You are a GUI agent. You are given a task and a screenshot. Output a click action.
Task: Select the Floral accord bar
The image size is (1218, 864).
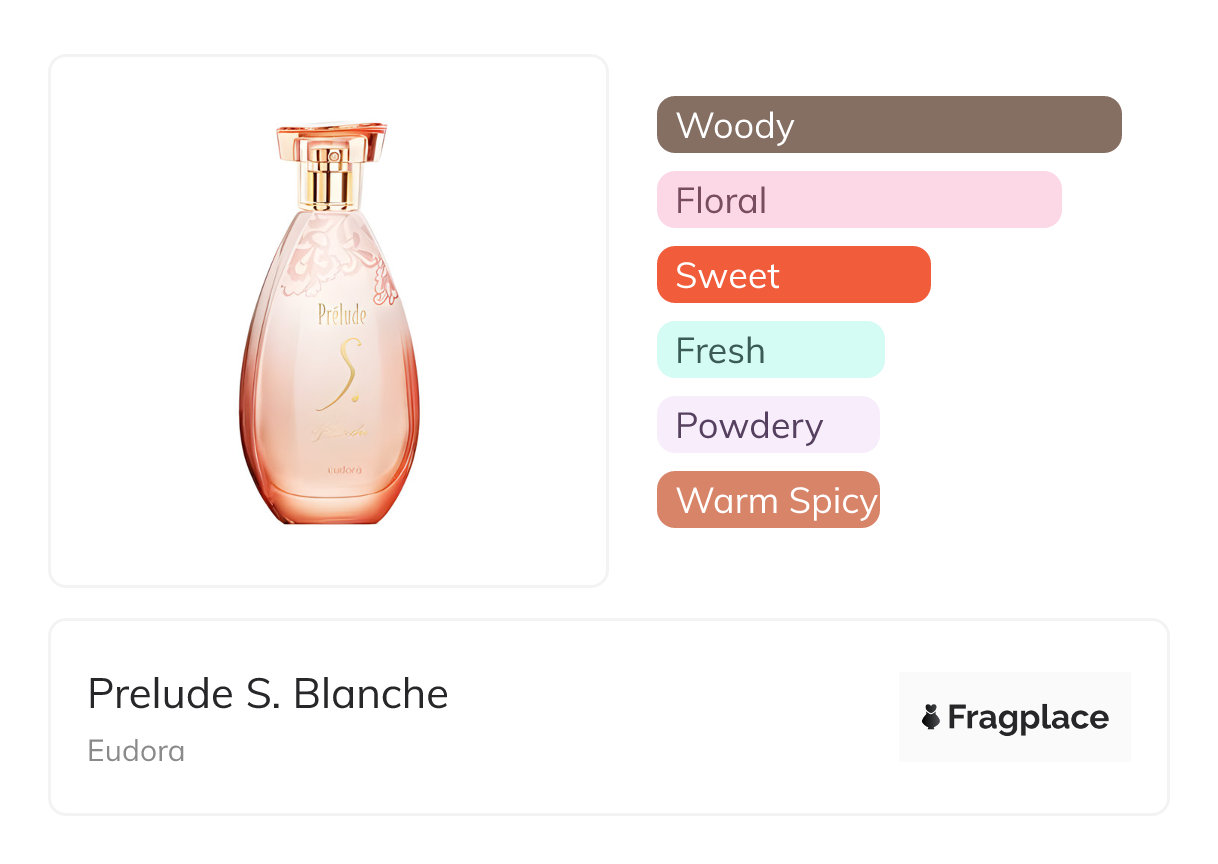pos(858,200)
